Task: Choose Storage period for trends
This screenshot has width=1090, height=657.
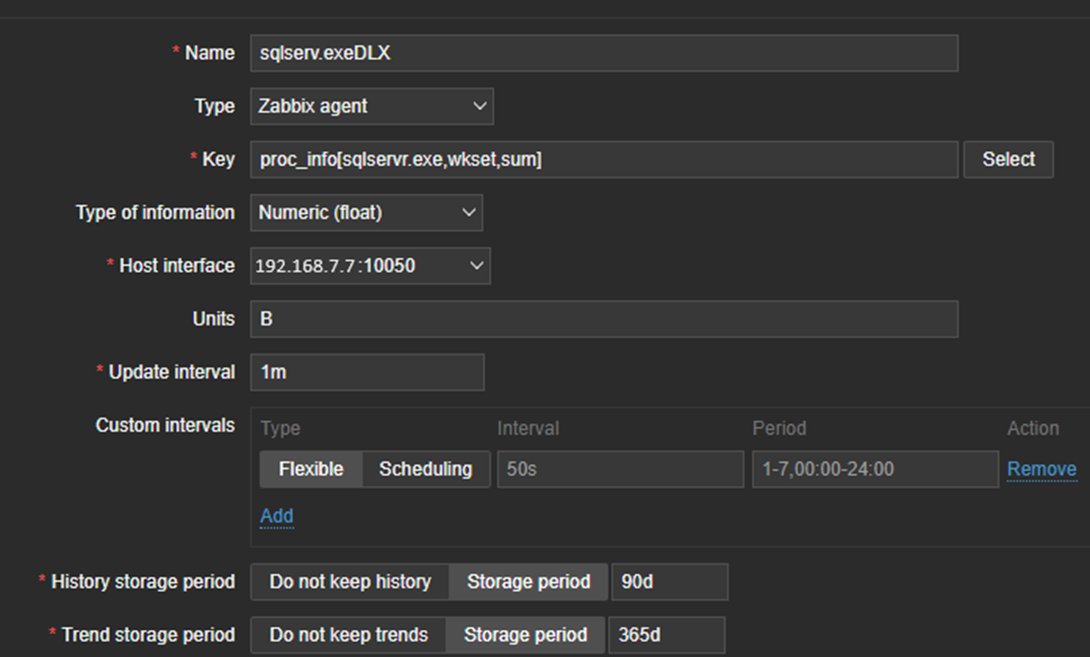Action: coord(525,635)
